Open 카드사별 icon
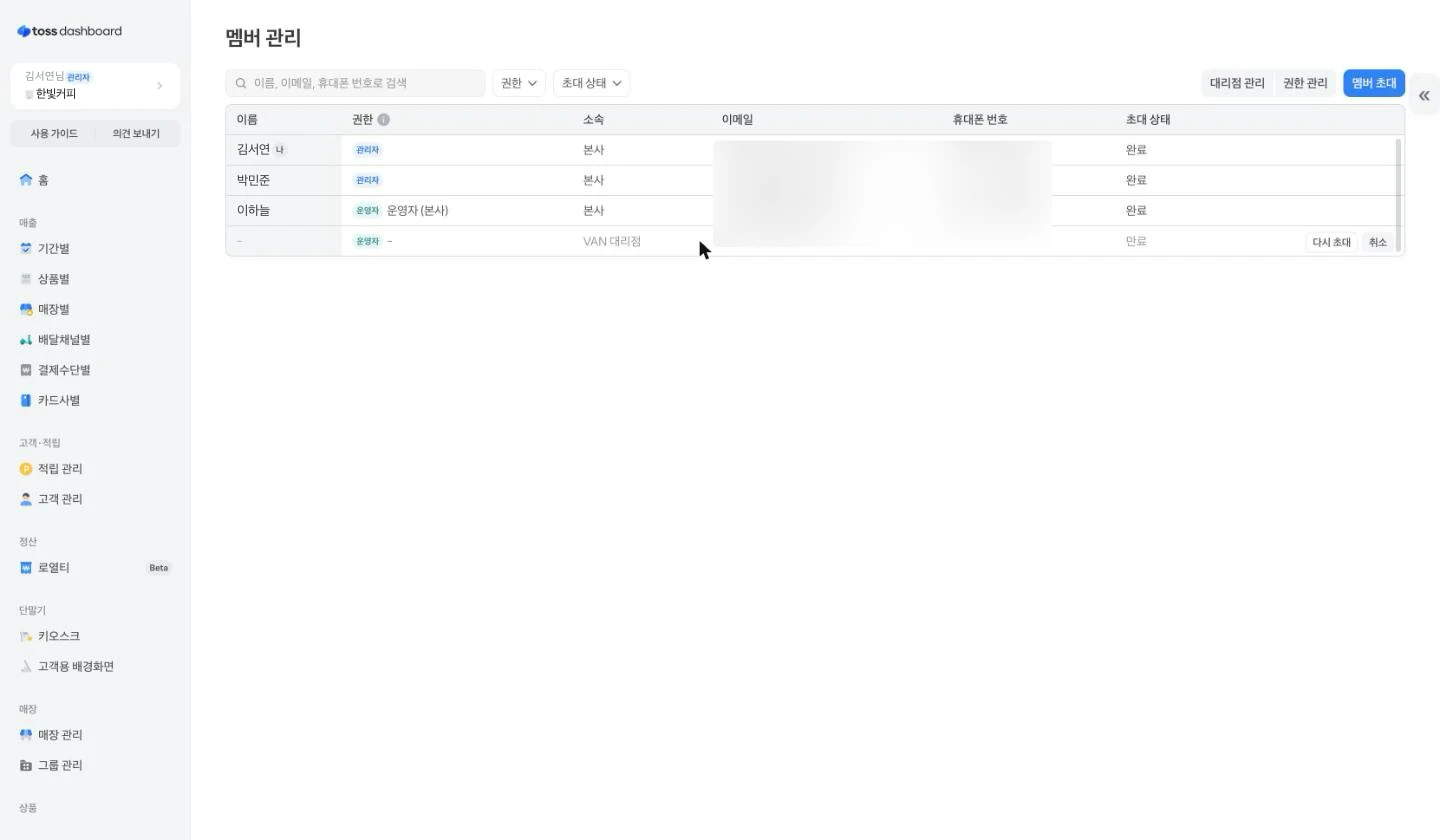The width and height of the screenshot is (1440, 840). [26, 400]
